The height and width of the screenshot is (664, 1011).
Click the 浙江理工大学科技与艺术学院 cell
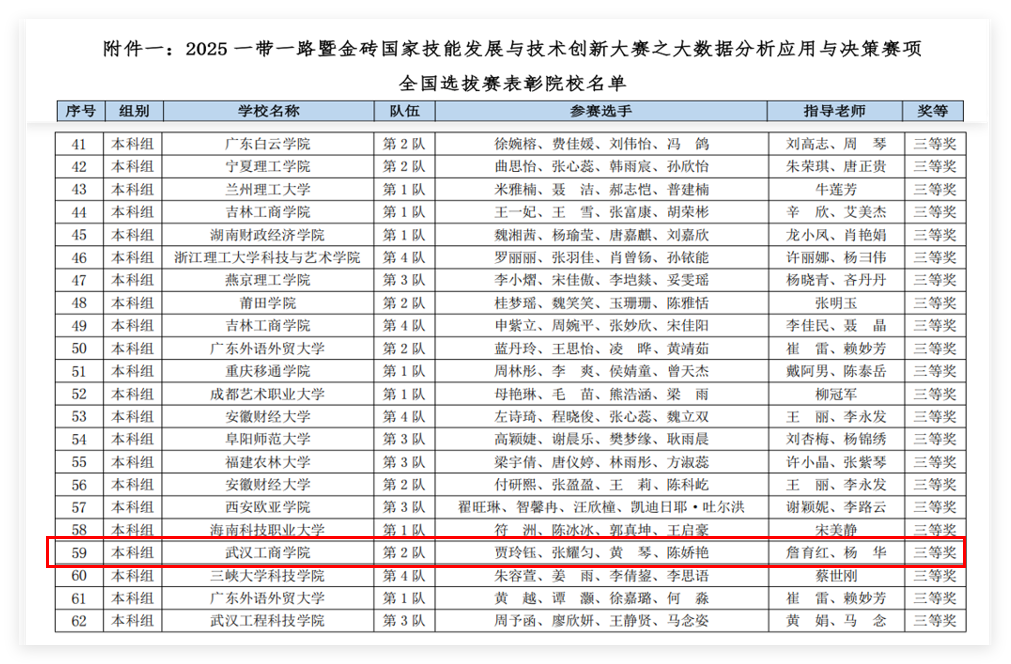(x=268, y=257)
